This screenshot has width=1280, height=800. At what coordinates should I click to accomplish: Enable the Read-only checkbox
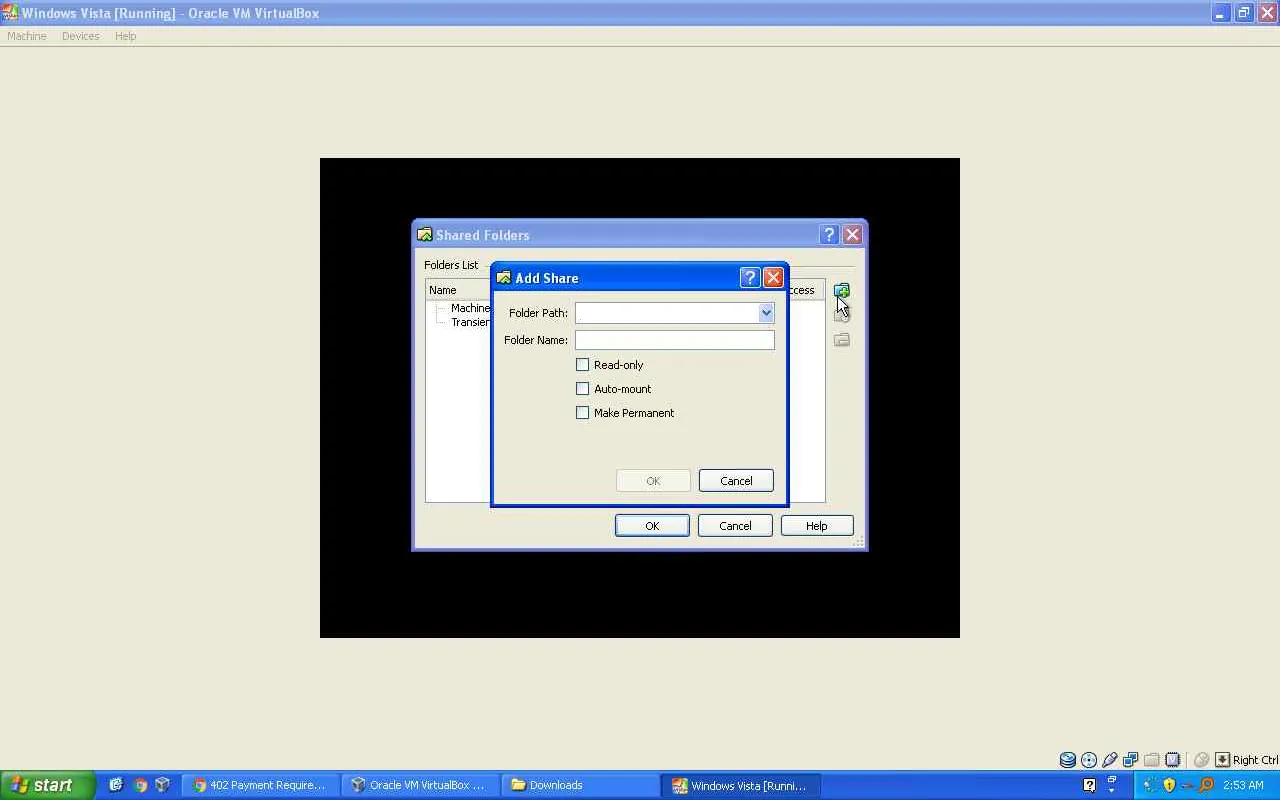coord(583,365)
